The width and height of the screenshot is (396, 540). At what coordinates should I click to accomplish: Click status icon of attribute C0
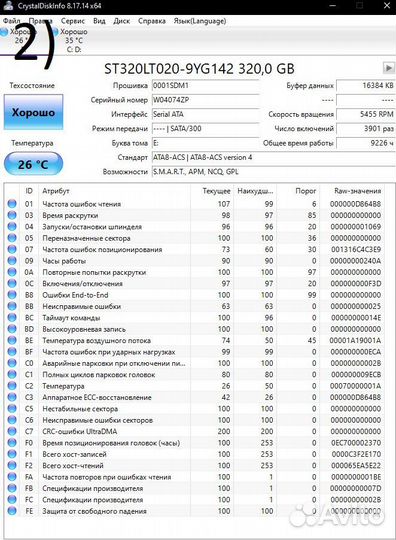click(x=12, y=363)
